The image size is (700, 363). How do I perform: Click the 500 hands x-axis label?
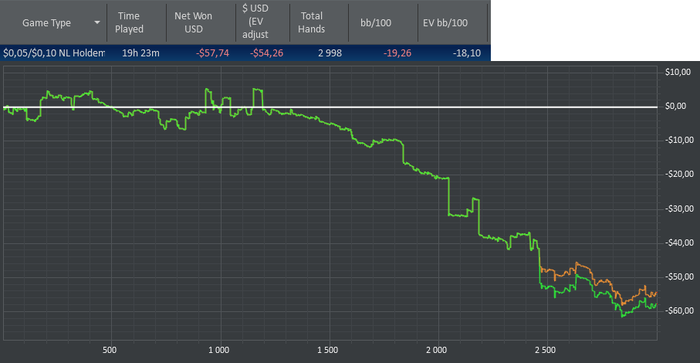coord(109,350)
